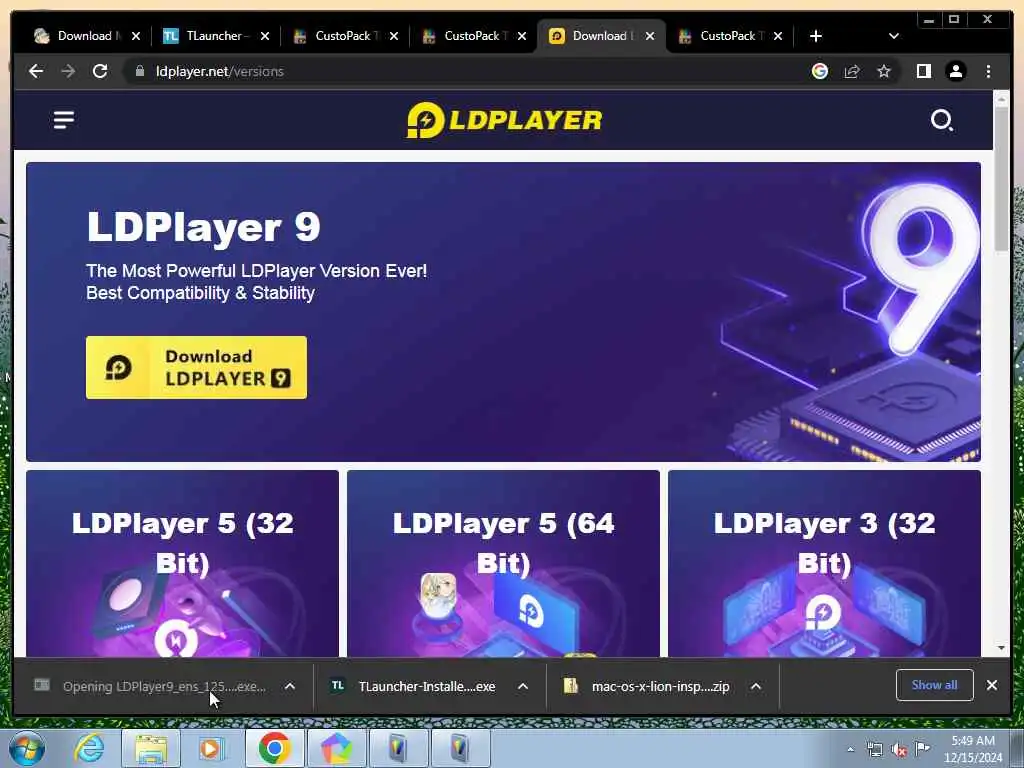This screenshot has width=1024, height=768.
Task: Click the muted volume tray icon
Action: click(899, 750)
